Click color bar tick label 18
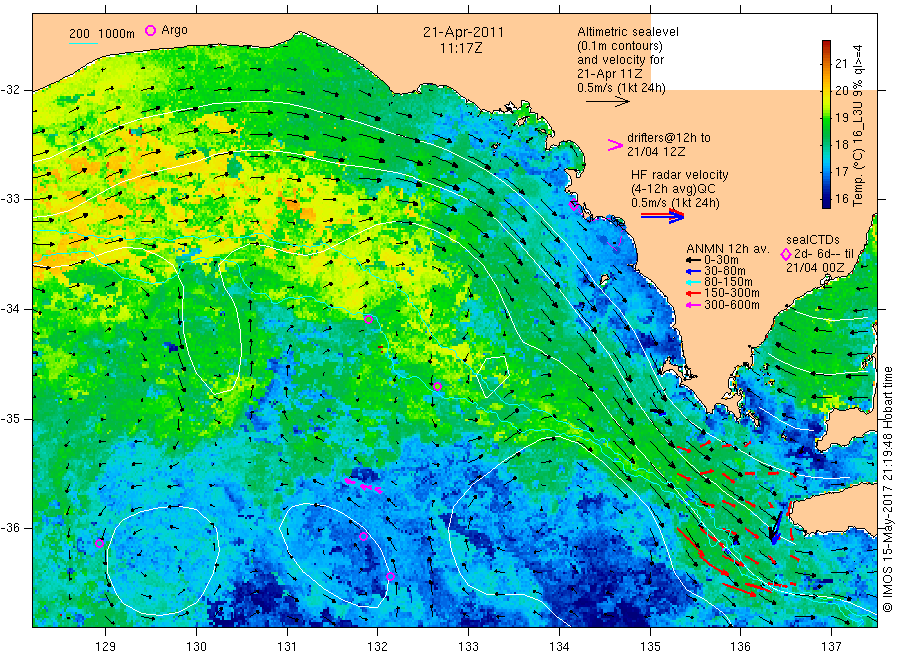 841,145
